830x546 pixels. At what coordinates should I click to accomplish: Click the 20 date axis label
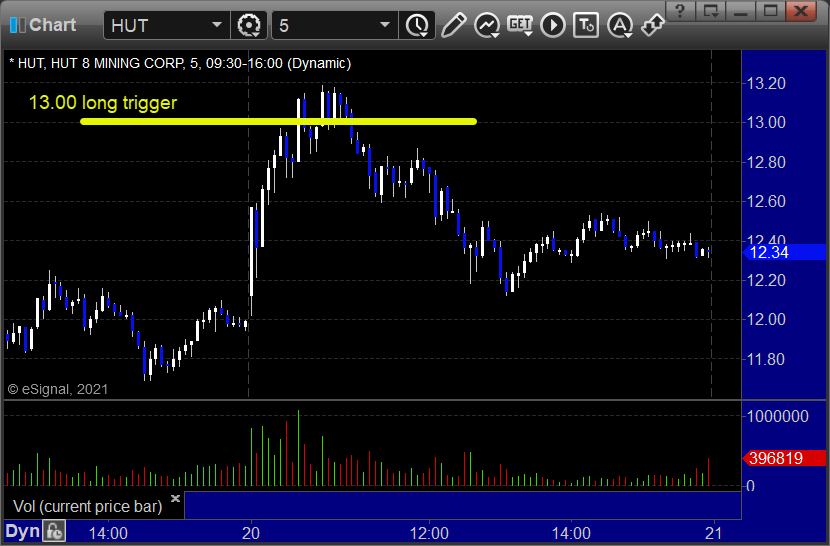click(251, 533)
